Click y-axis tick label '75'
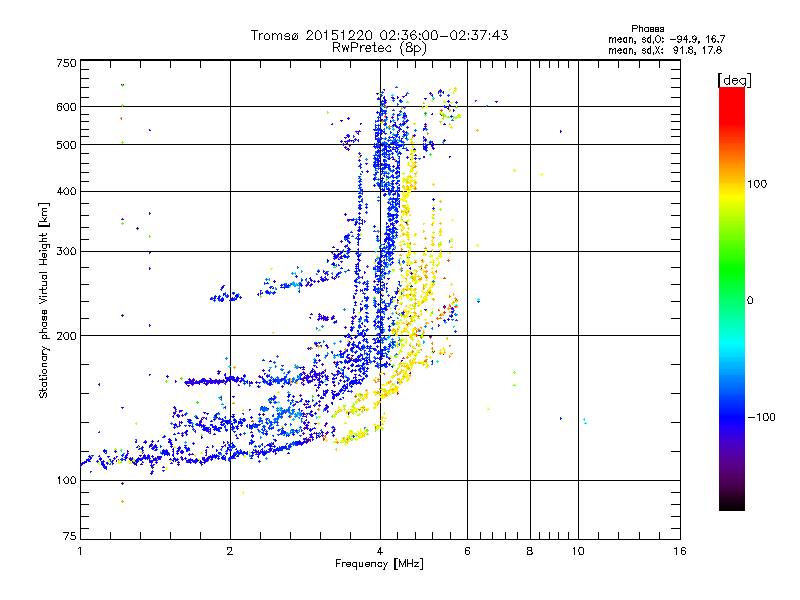This screenshot has height=600, width=800. tap(70, 536)
